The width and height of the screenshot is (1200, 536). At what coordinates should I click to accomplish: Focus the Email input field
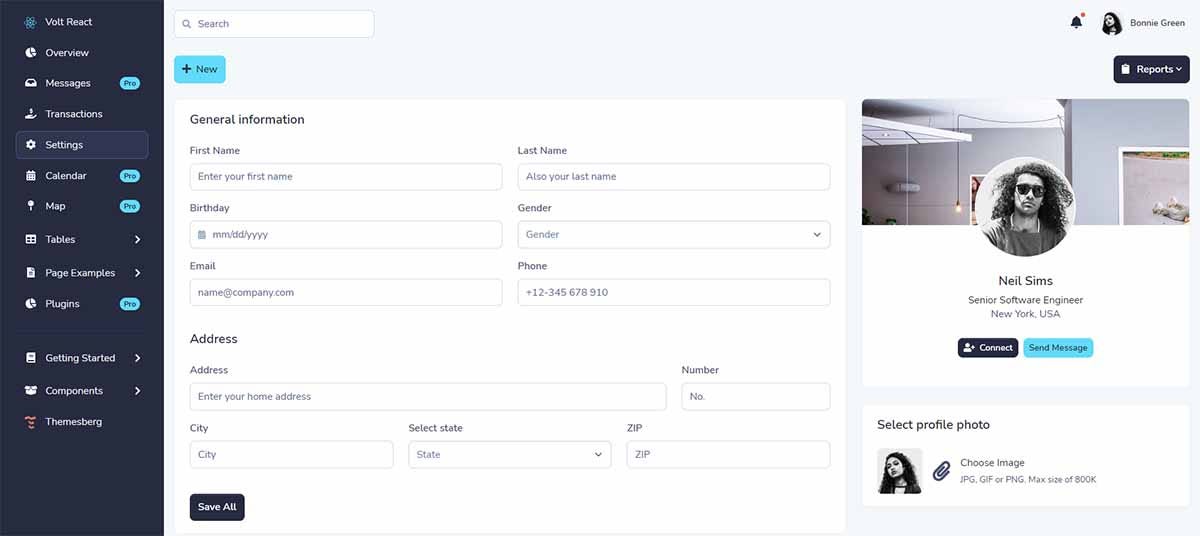346,292
